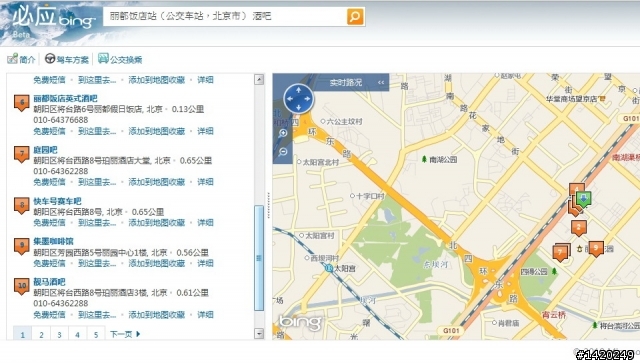Click the 必应 bing logo at top
640x363 pixels.
coord(54,18)
